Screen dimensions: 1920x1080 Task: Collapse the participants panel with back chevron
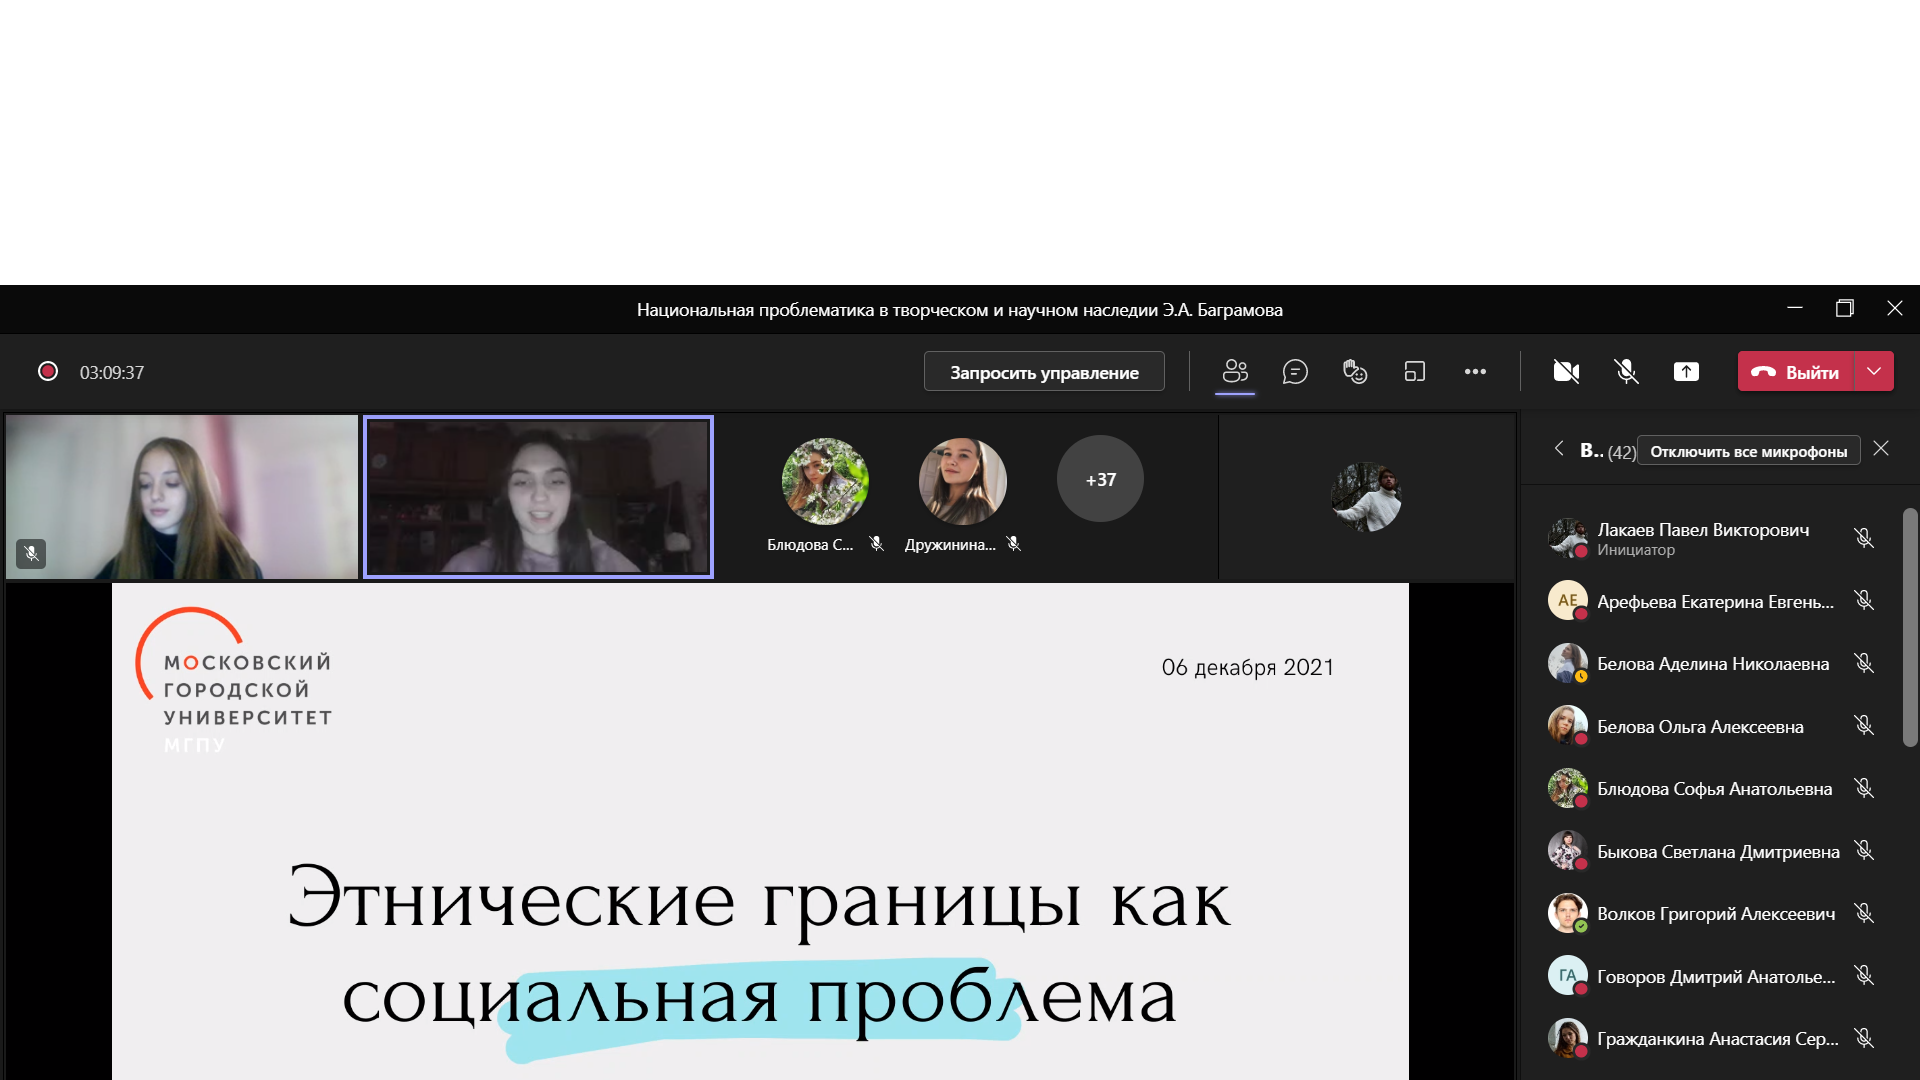1559,450
